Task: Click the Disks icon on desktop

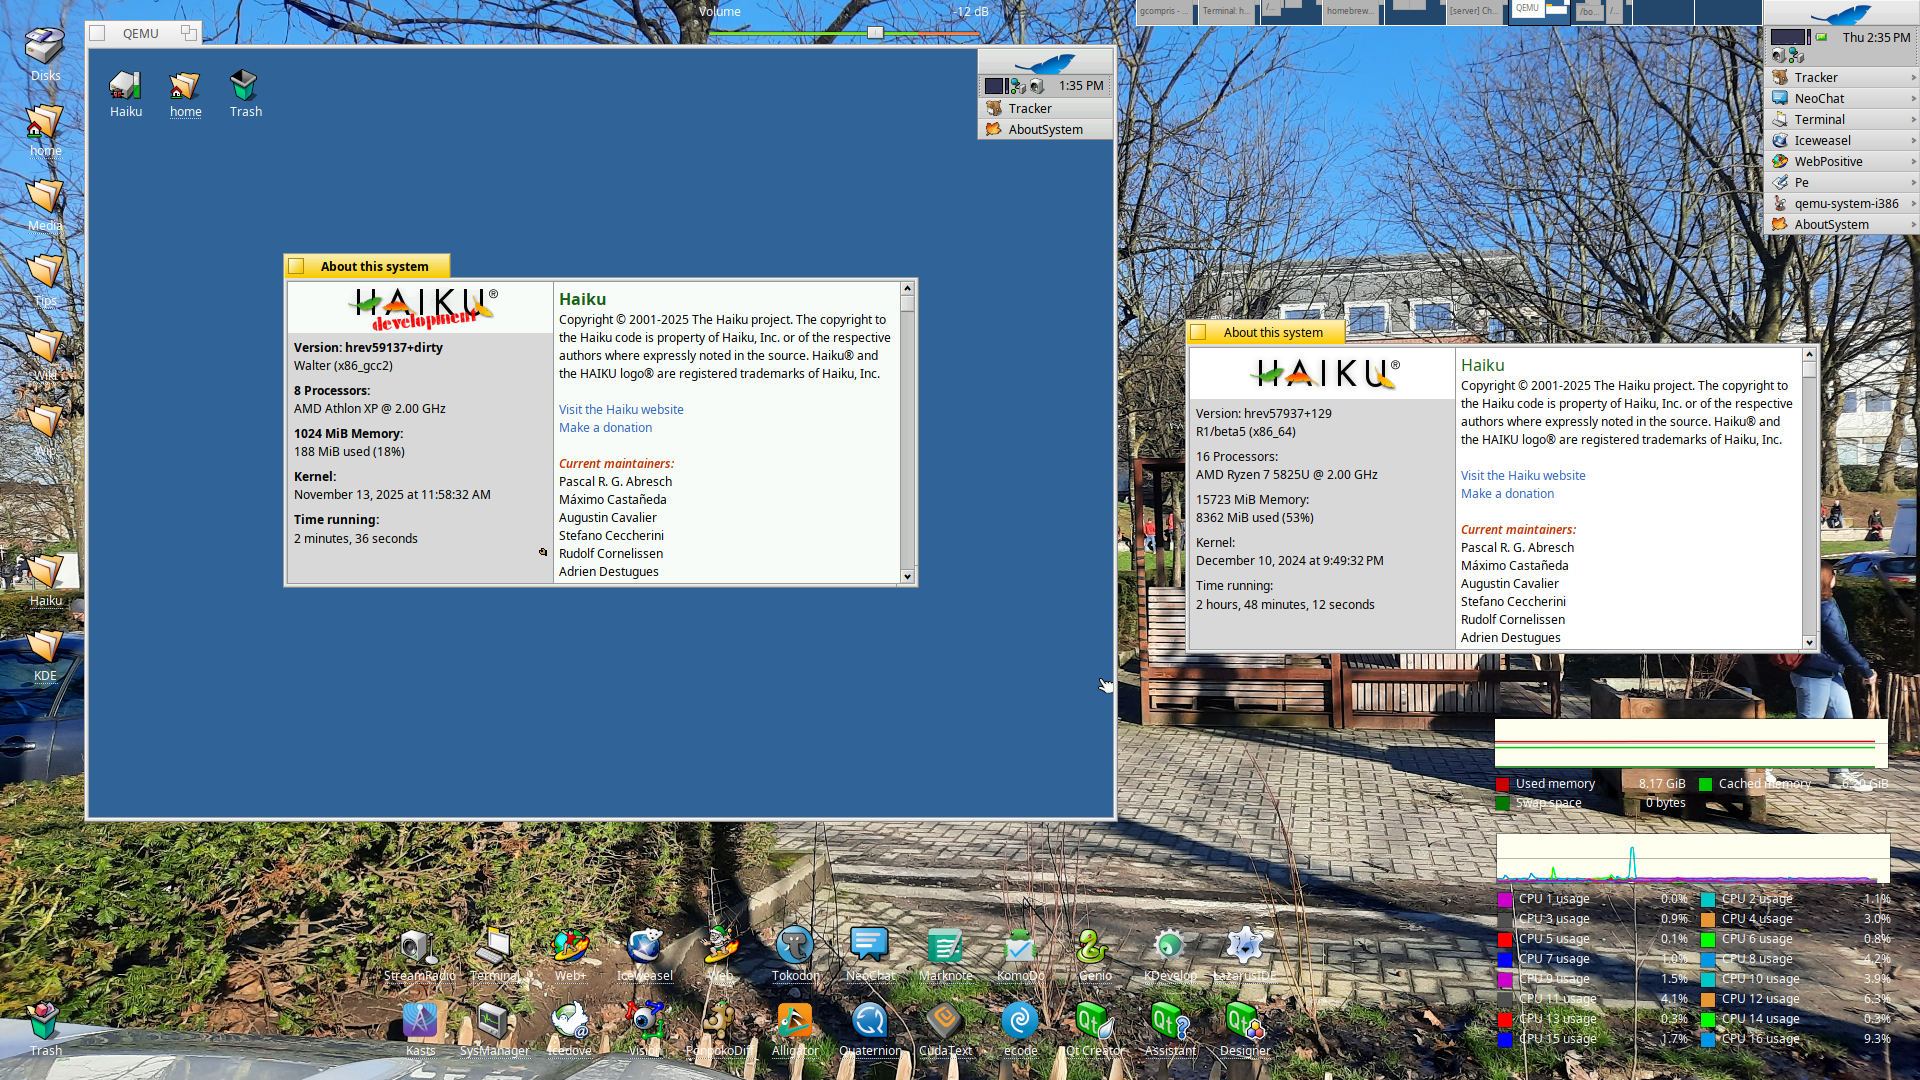Action: pos(44,47)
